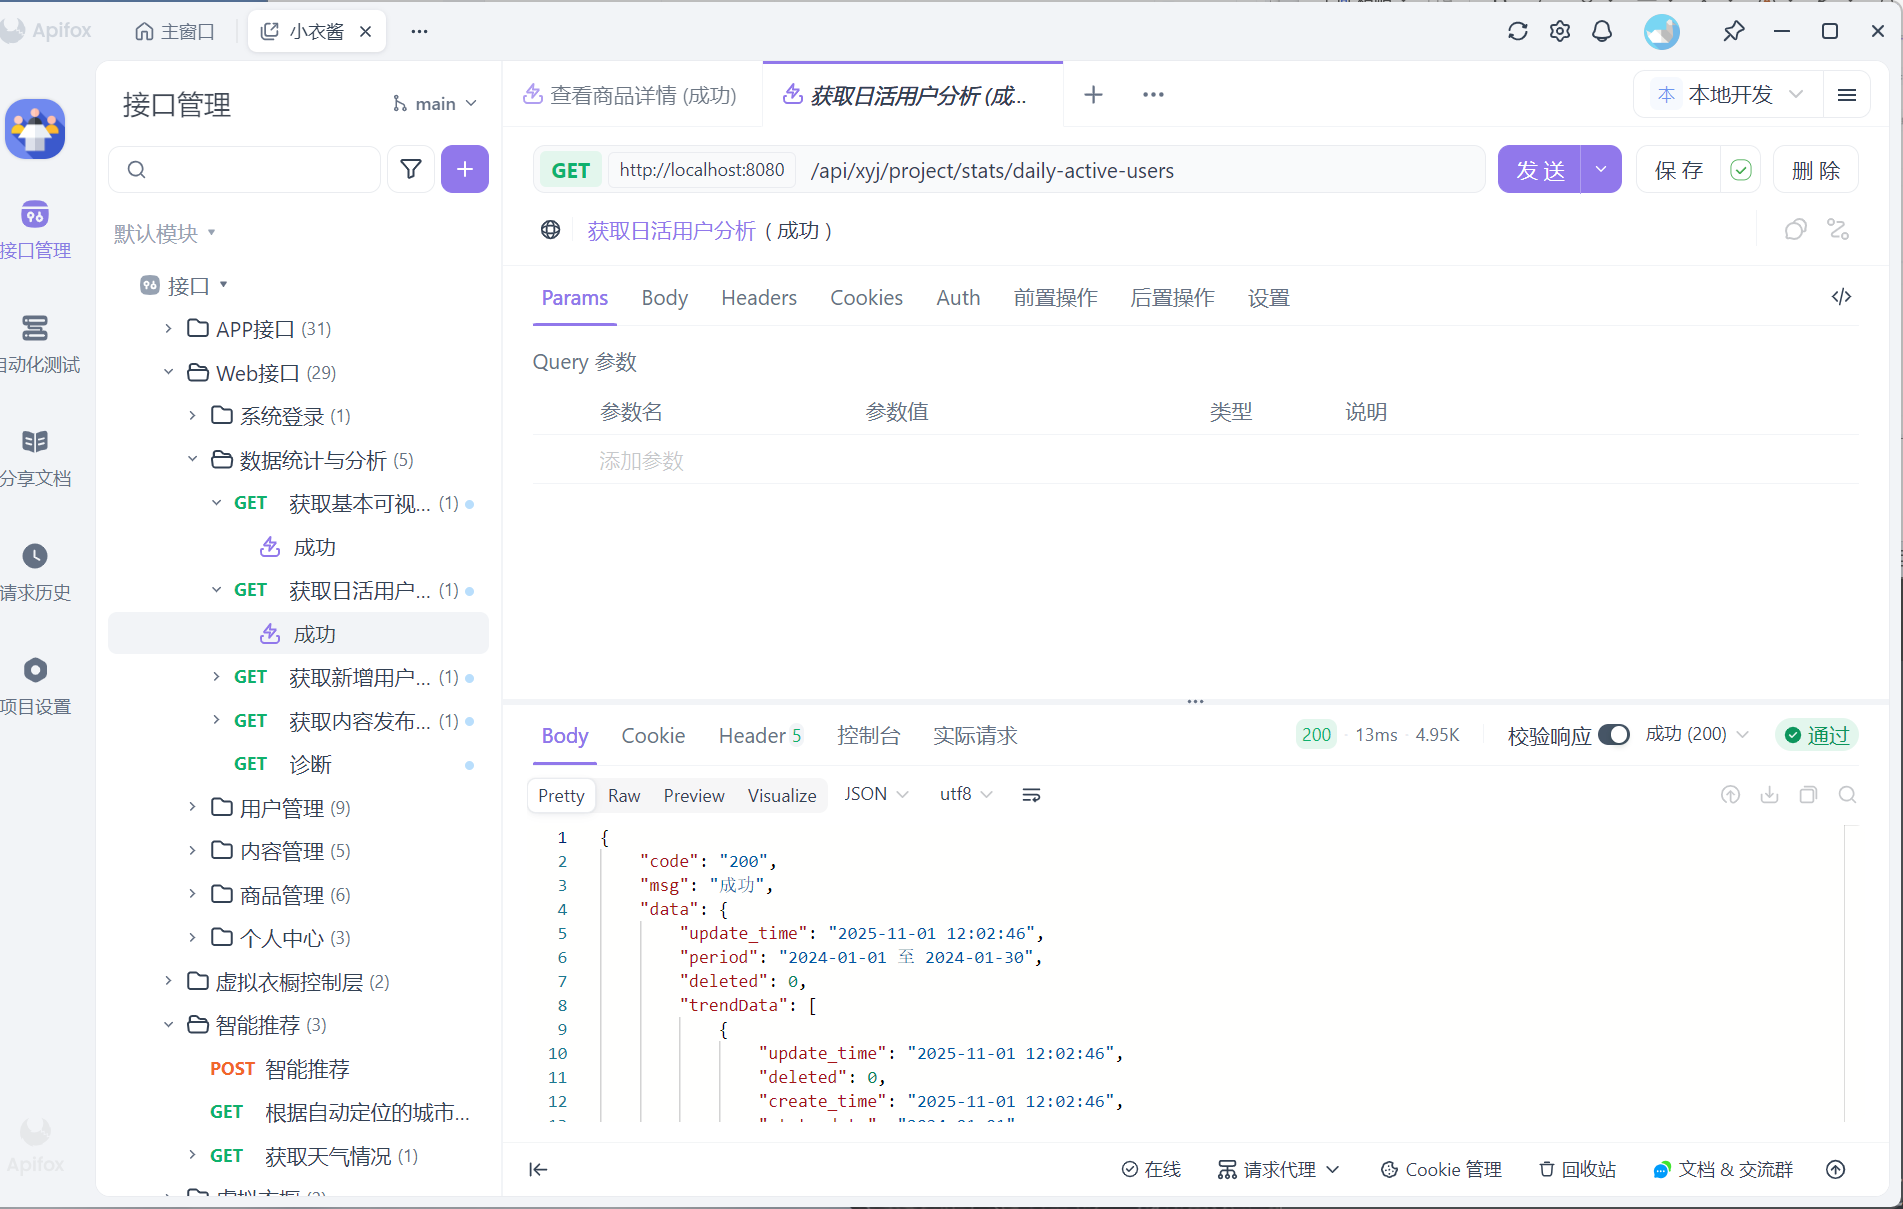Viewport: 1903px width, 1209px height.
Task: Open the settings gear icon
Action: coord(1560,31)
